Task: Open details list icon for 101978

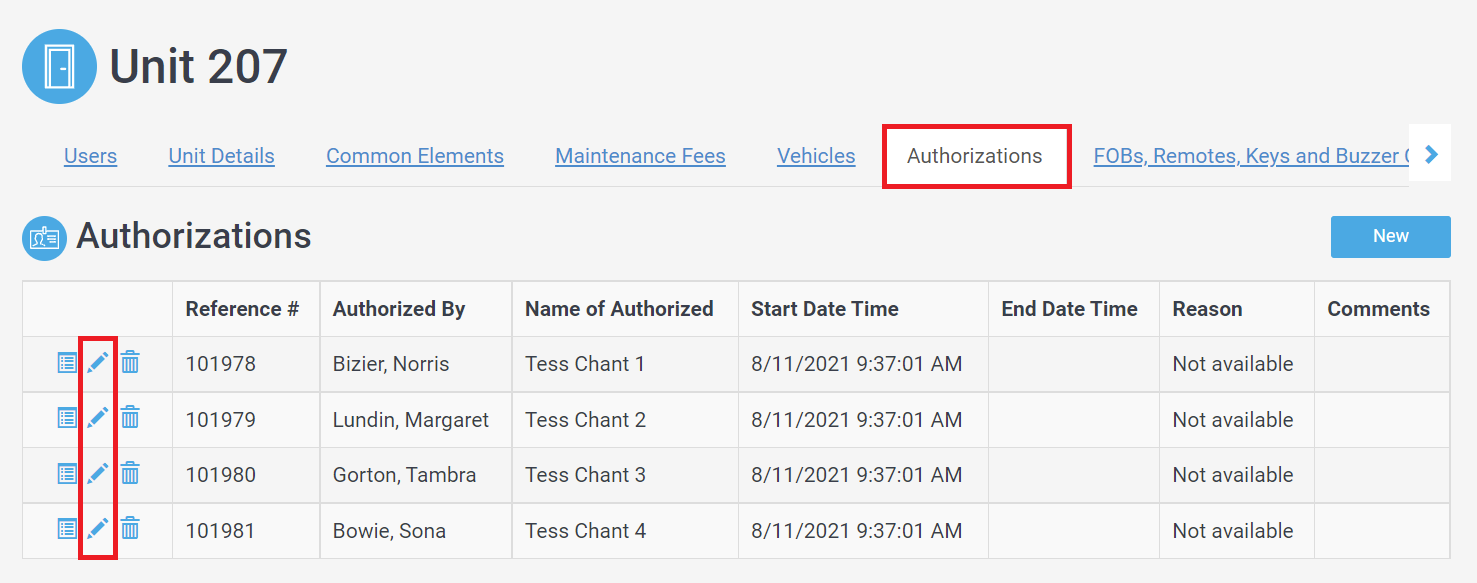Action: click(x=67, y=363)
